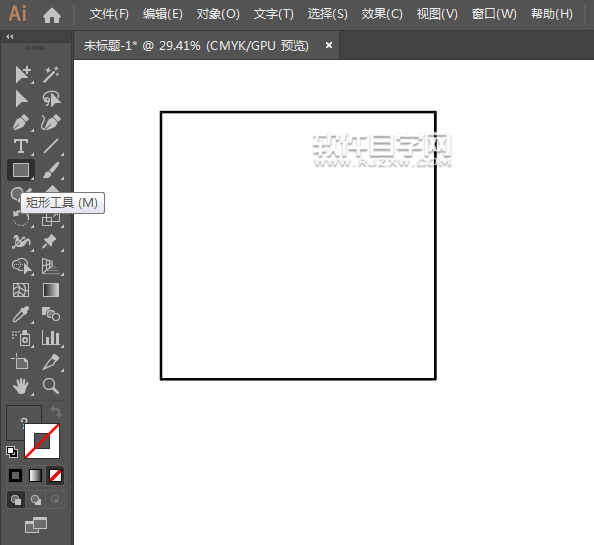
Task: Swap fill and stroke arrows
Action: point(56,411)
